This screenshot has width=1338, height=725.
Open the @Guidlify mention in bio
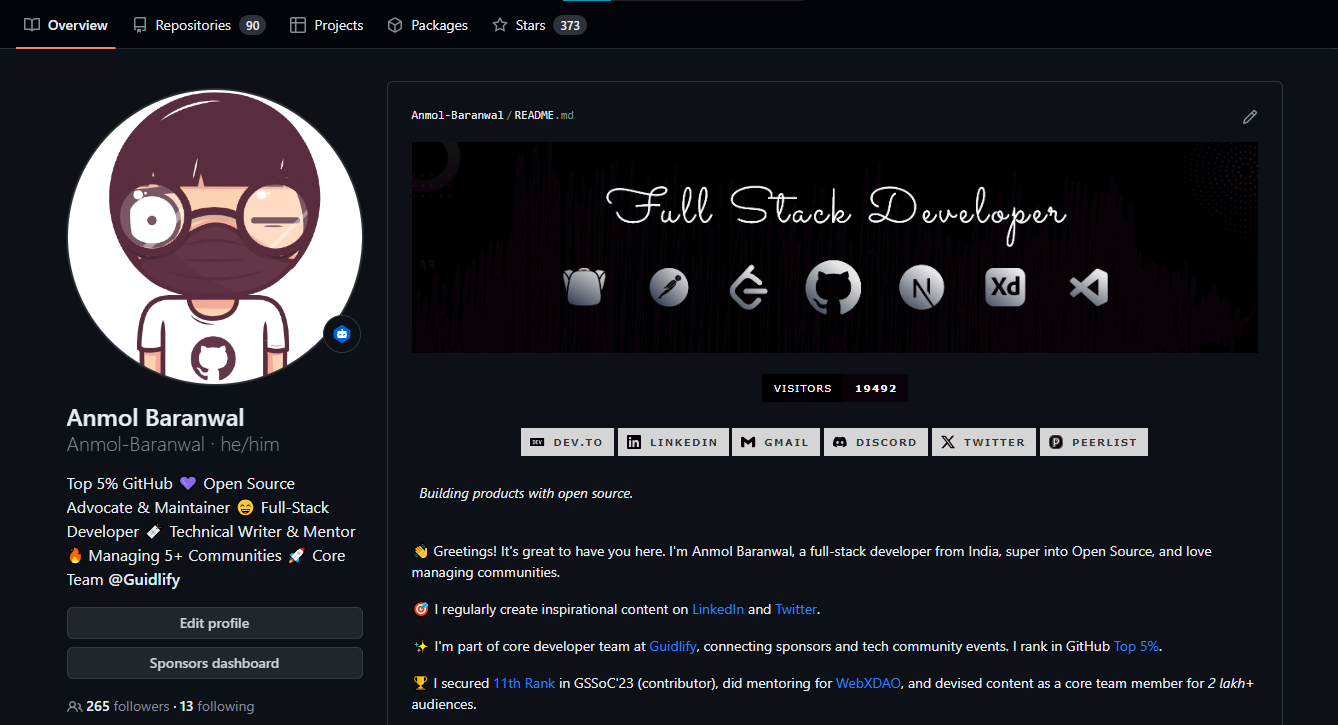pos(144,580)
